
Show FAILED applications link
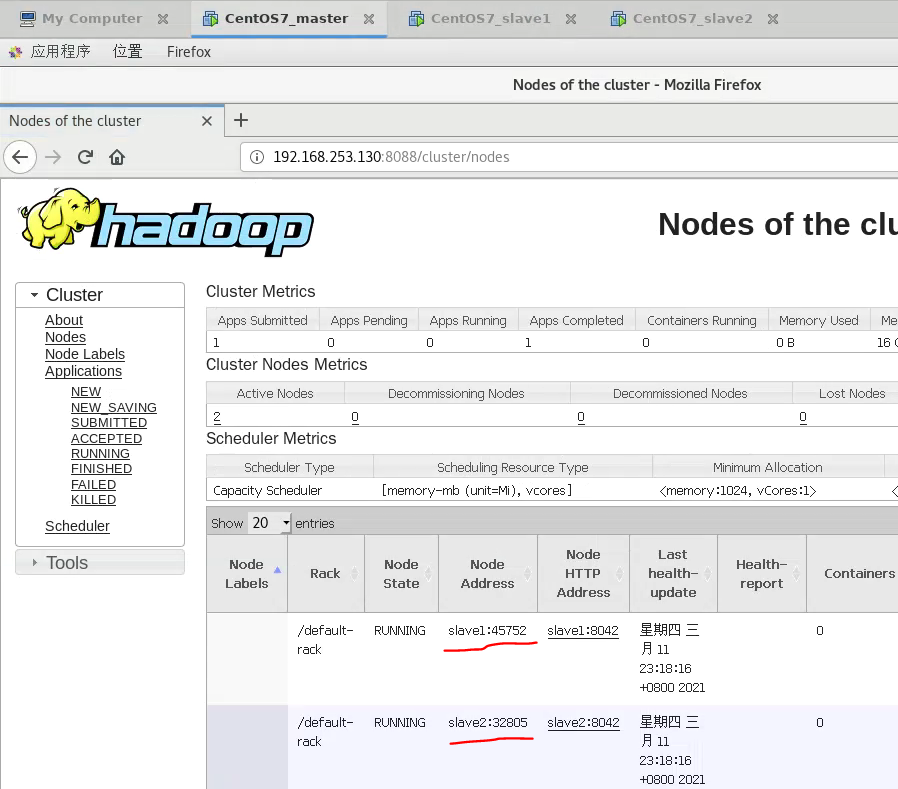93,484
